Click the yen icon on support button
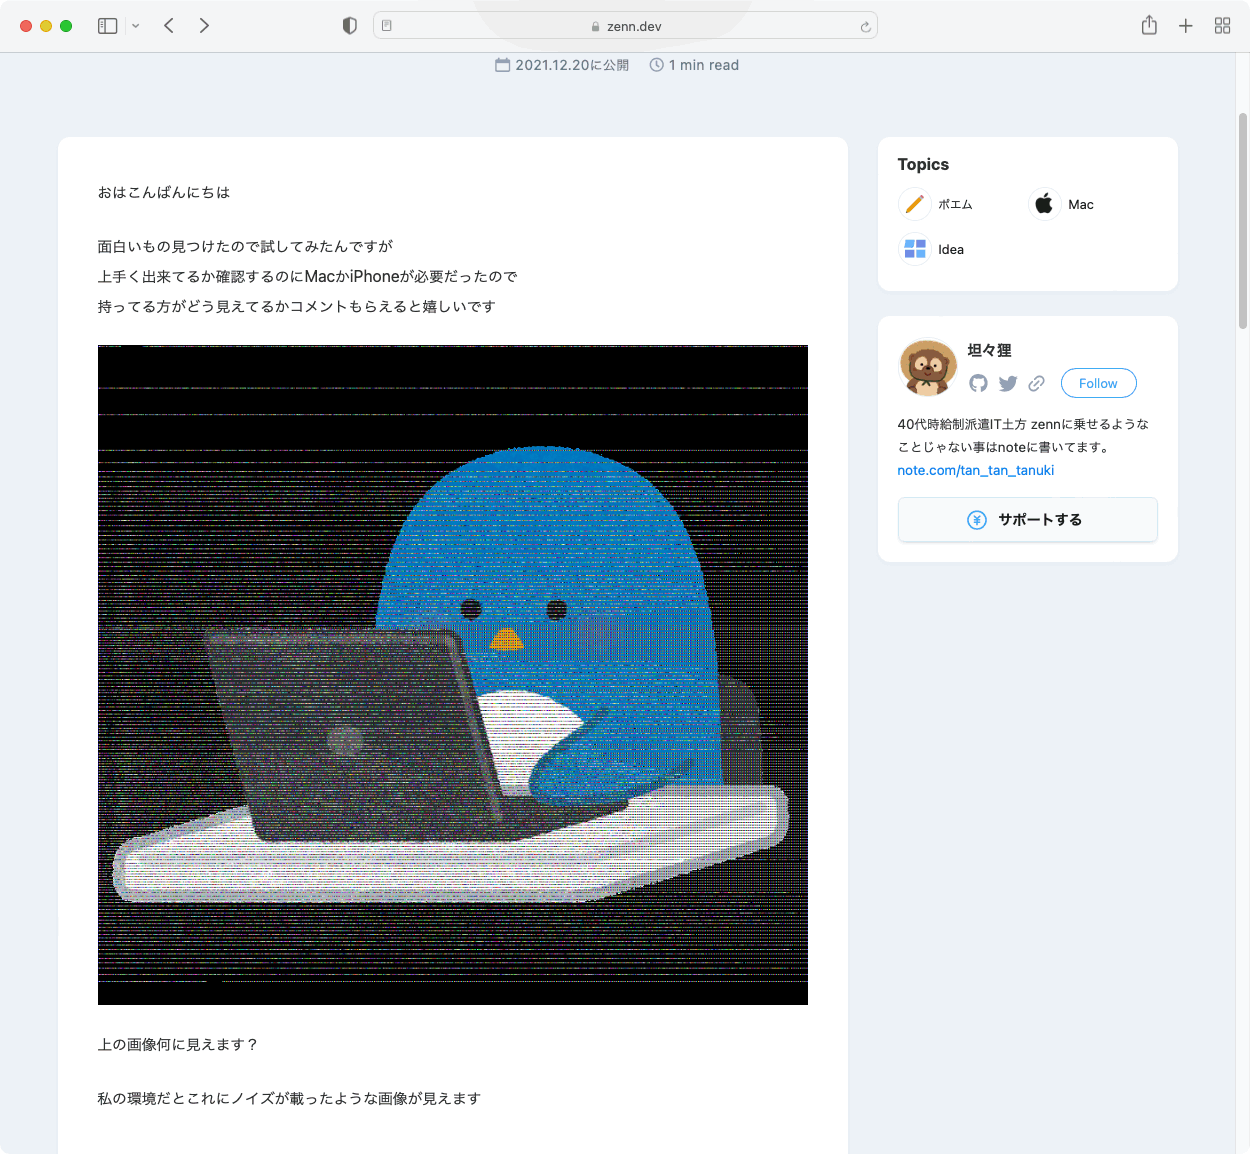Viewport: 1250px width, 1154px height. click(x=977, y=520)
